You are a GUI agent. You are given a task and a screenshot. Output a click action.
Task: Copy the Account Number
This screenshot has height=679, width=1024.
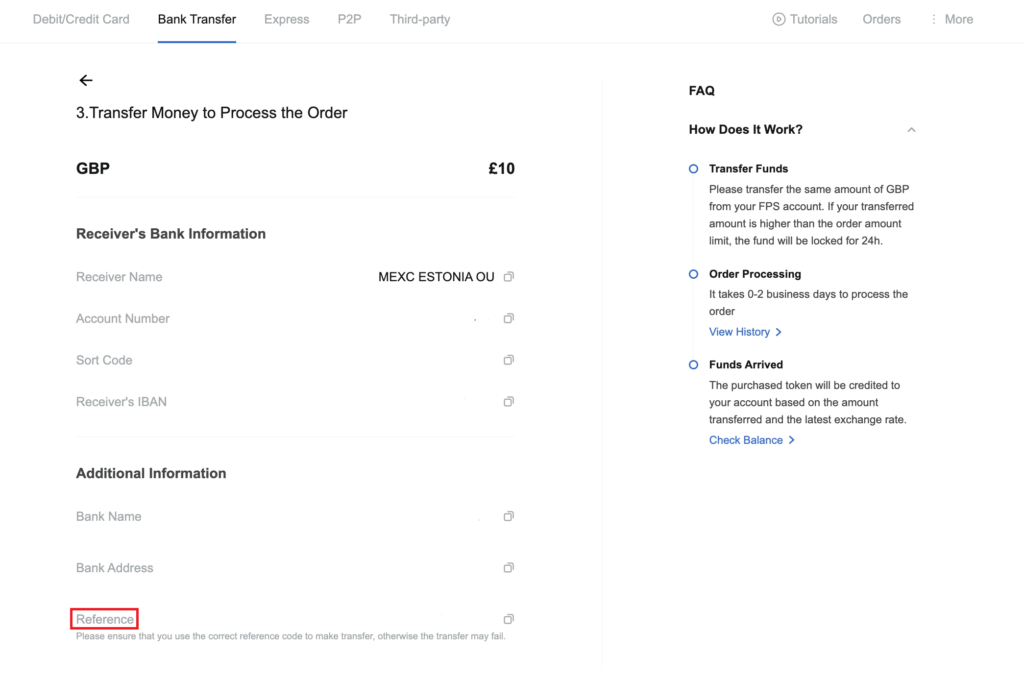click(509, 319)
